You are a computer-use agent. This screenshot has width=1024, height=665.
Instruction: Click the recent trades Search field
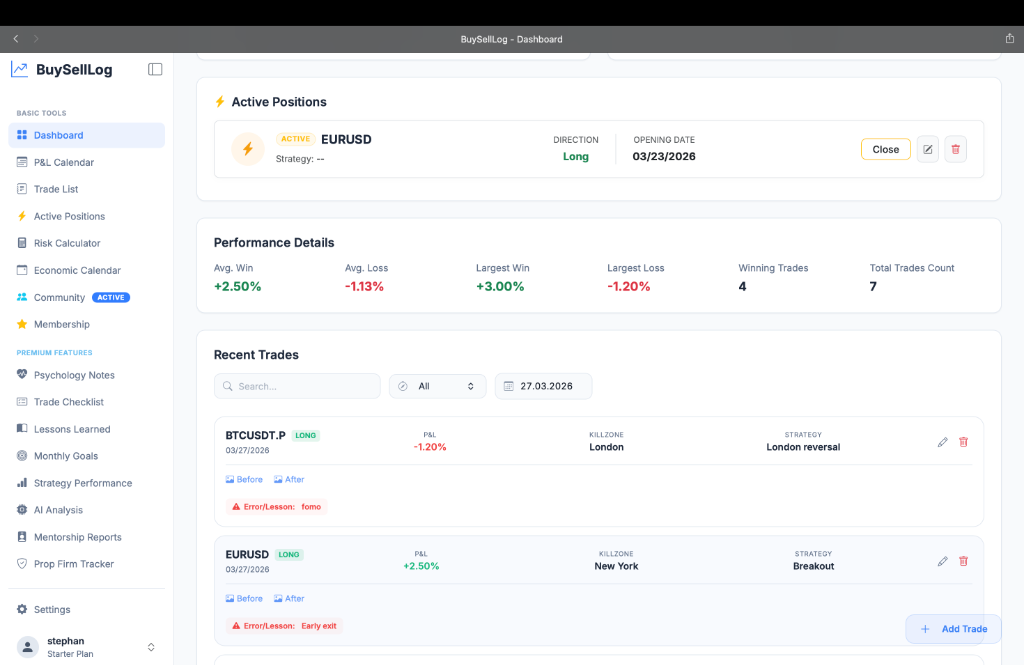(x=297, y=386)
